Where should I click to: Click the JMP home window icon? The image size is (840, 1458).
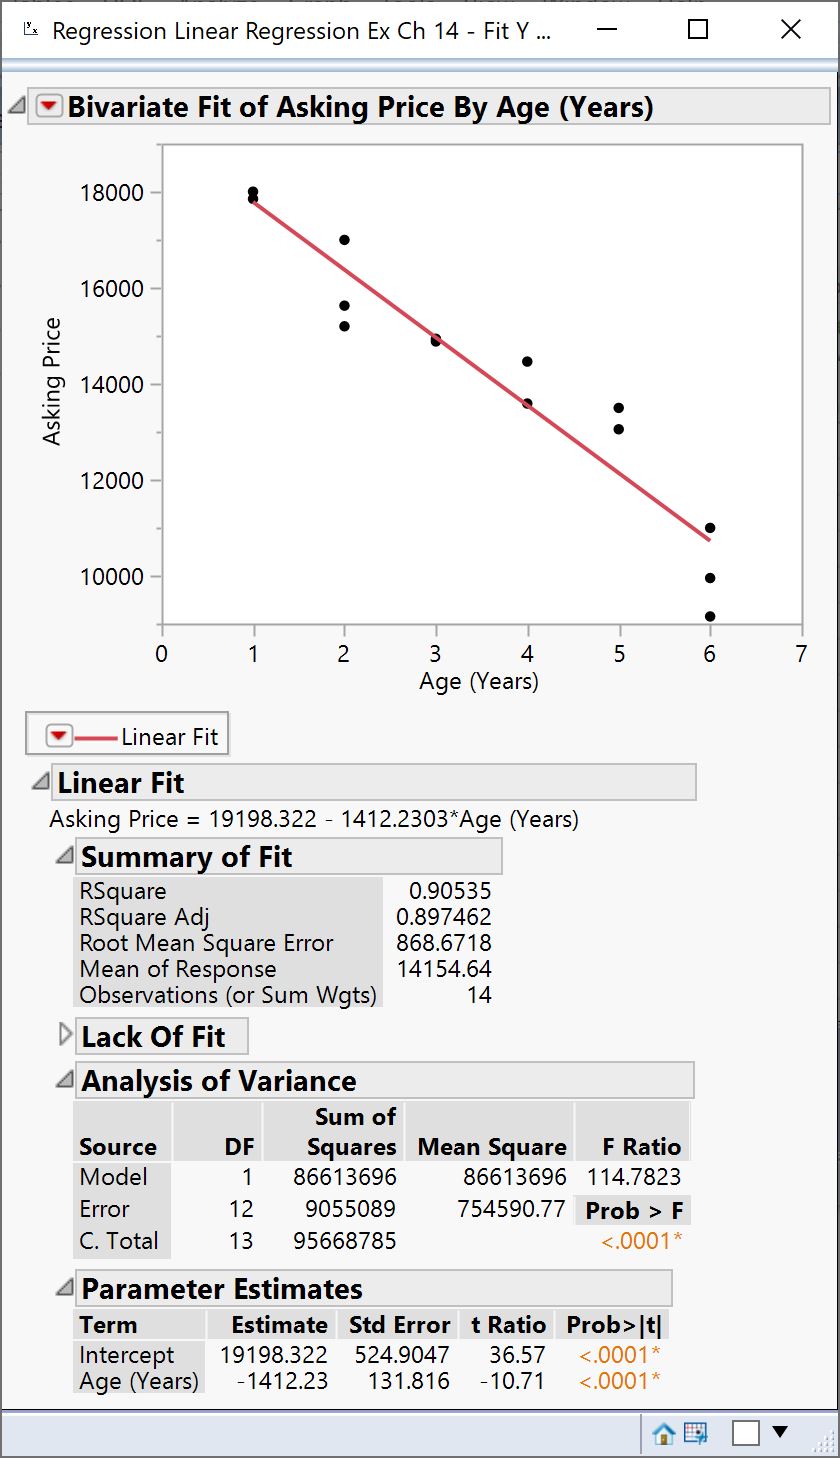pyautogui.click(x=663, y=1434)
